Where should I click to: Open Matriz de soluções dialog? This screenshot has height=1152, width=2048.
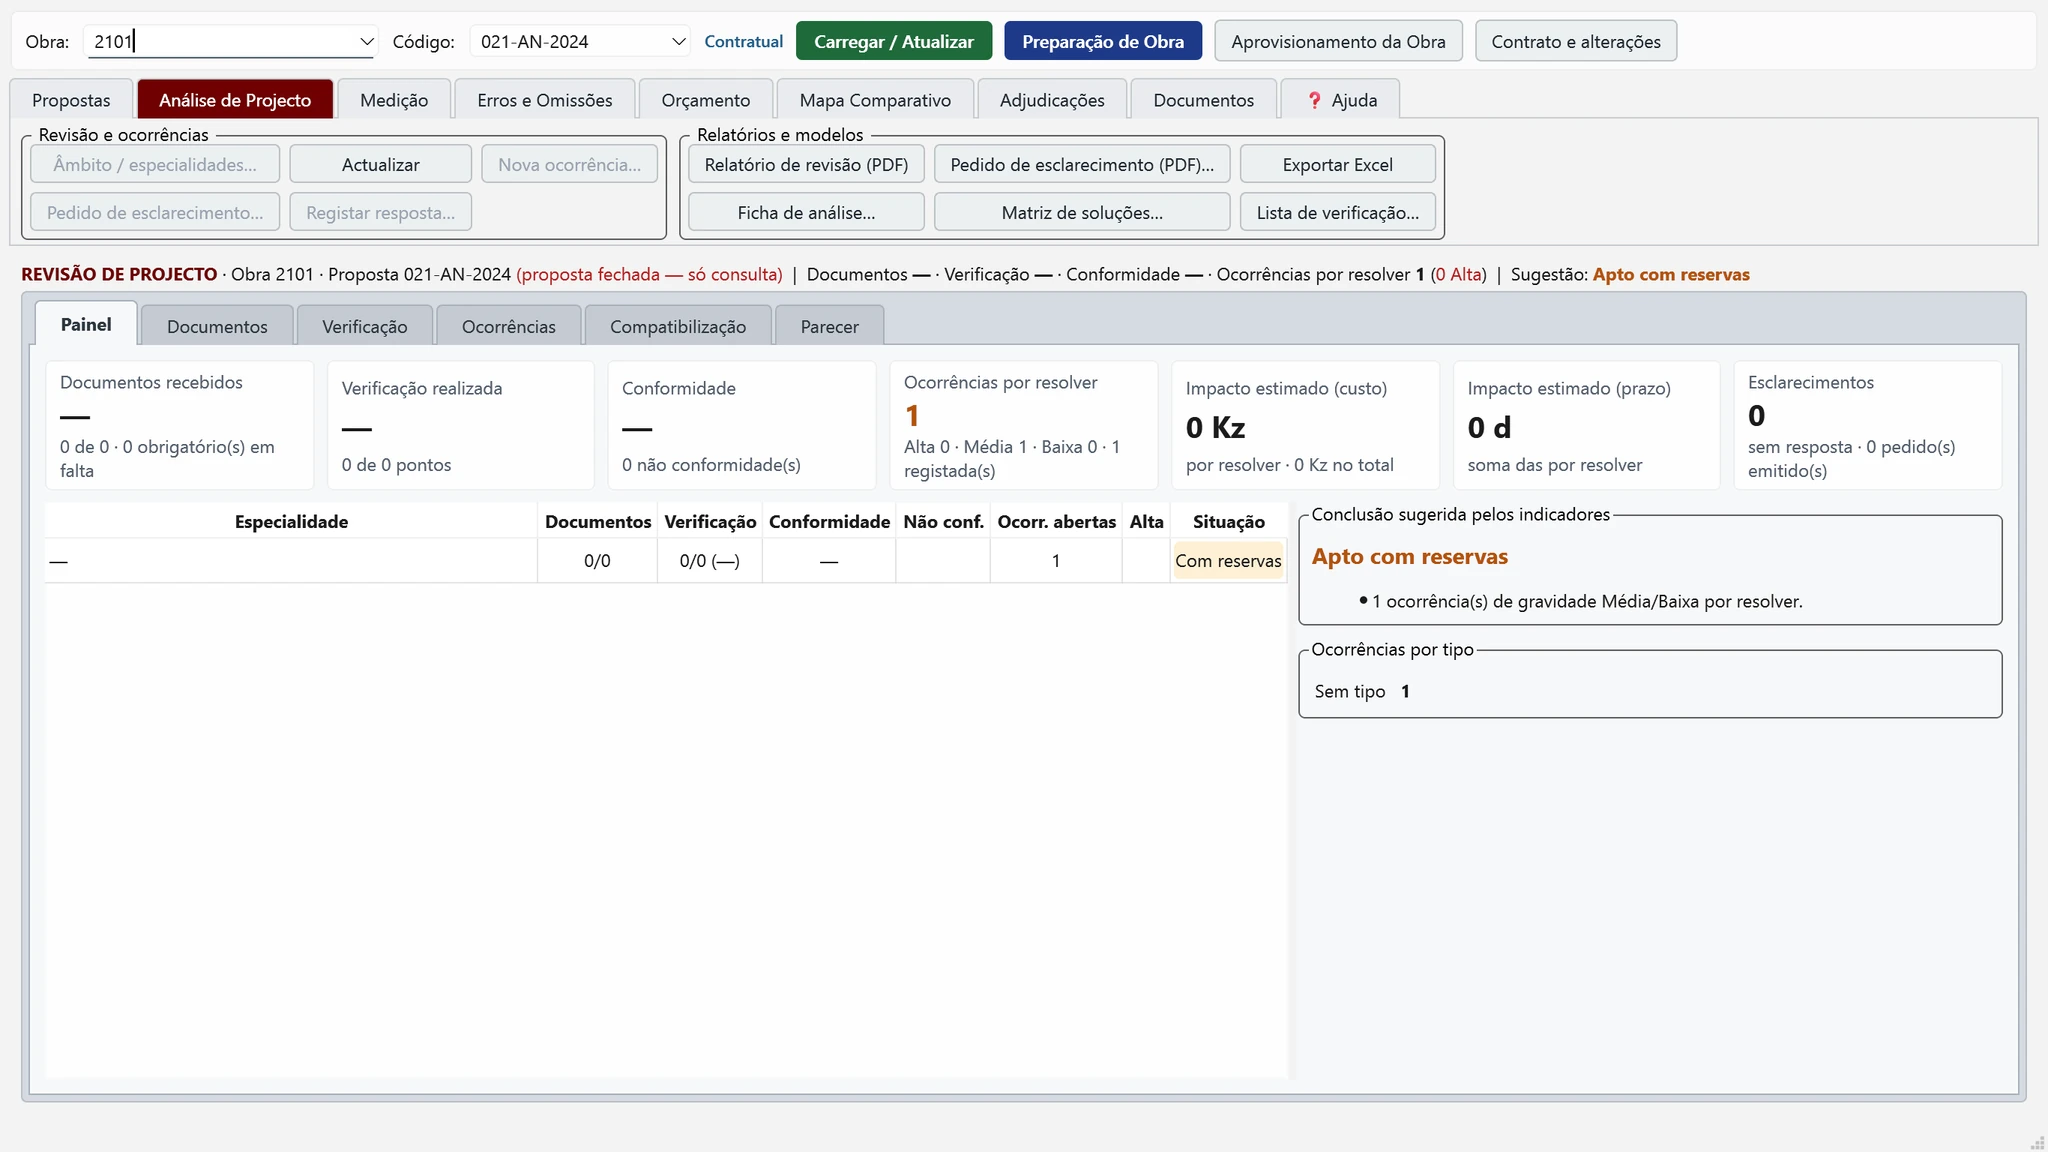coord(1082,213)
